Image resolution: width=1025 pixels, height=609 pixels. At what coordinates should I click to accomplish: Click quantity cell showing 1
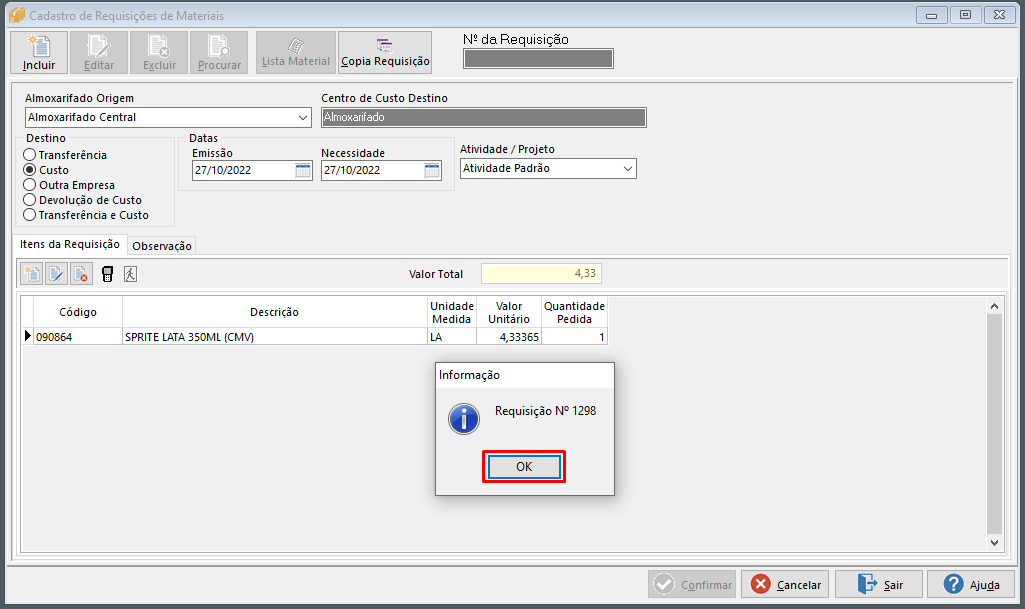tap(575, 337)
